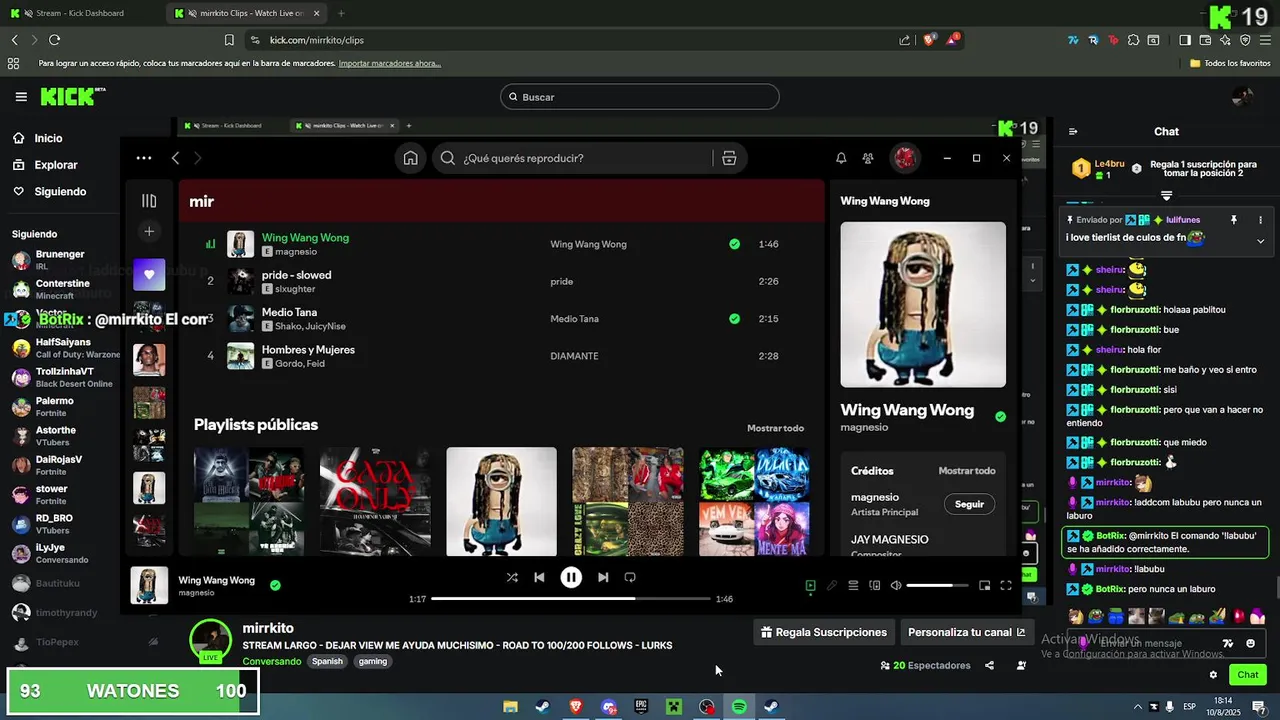Open the Spotify three-dots menu

(144, 158)
